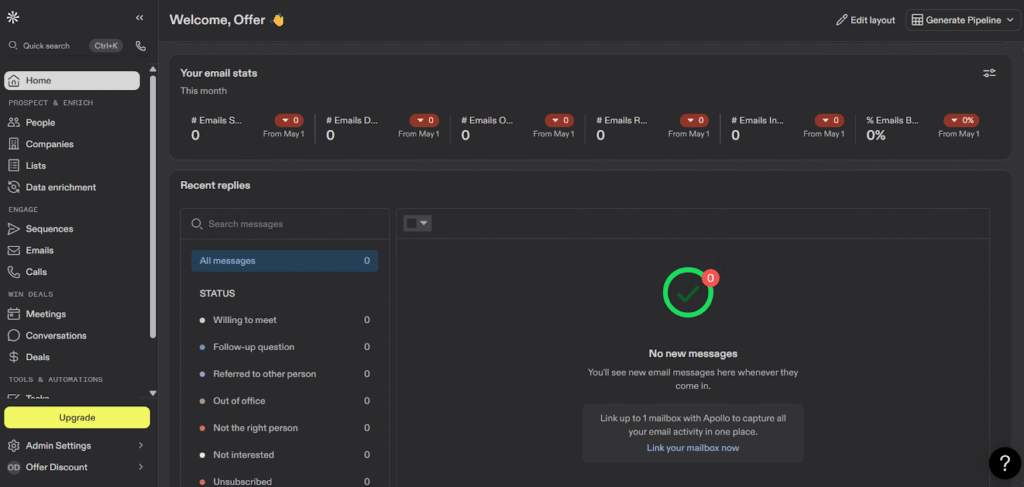Expand the Offer Discount account menu
Image resolution: width=1024 pixels, height=487 pixels.
[x=76, y=467]
